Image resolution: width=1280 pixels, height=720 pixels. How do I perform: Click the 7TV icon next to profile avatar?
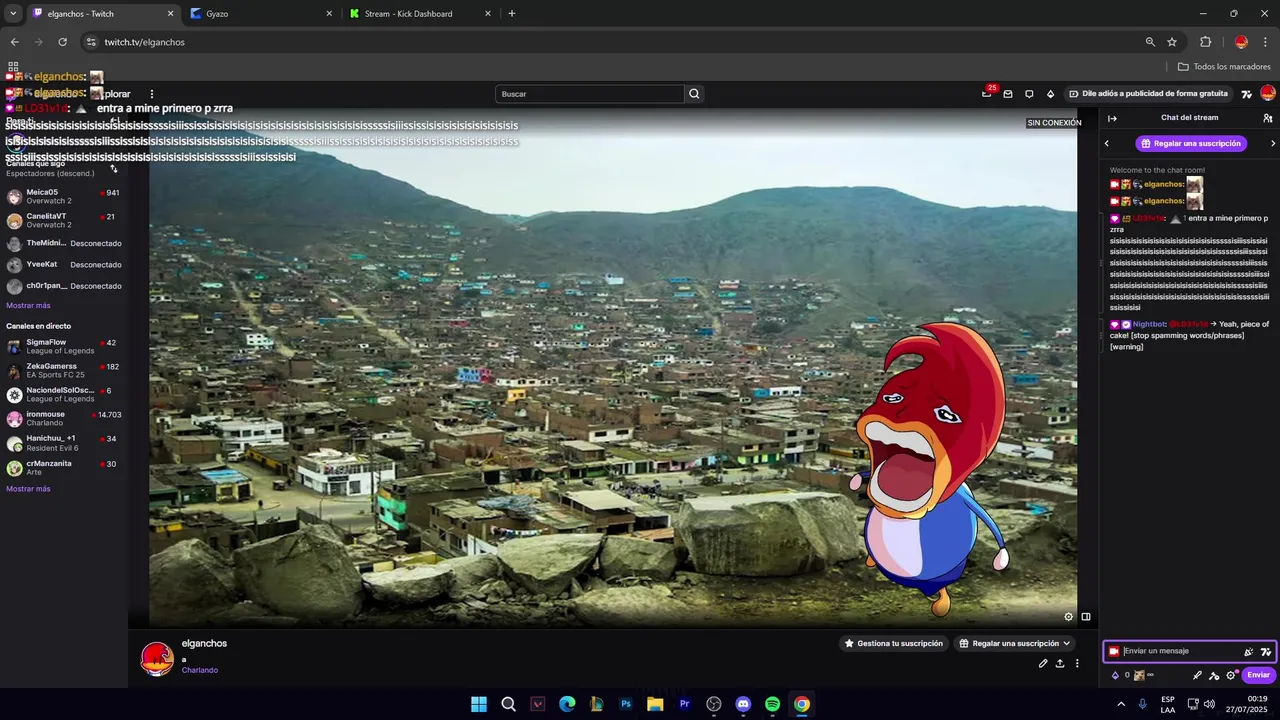1246,94
